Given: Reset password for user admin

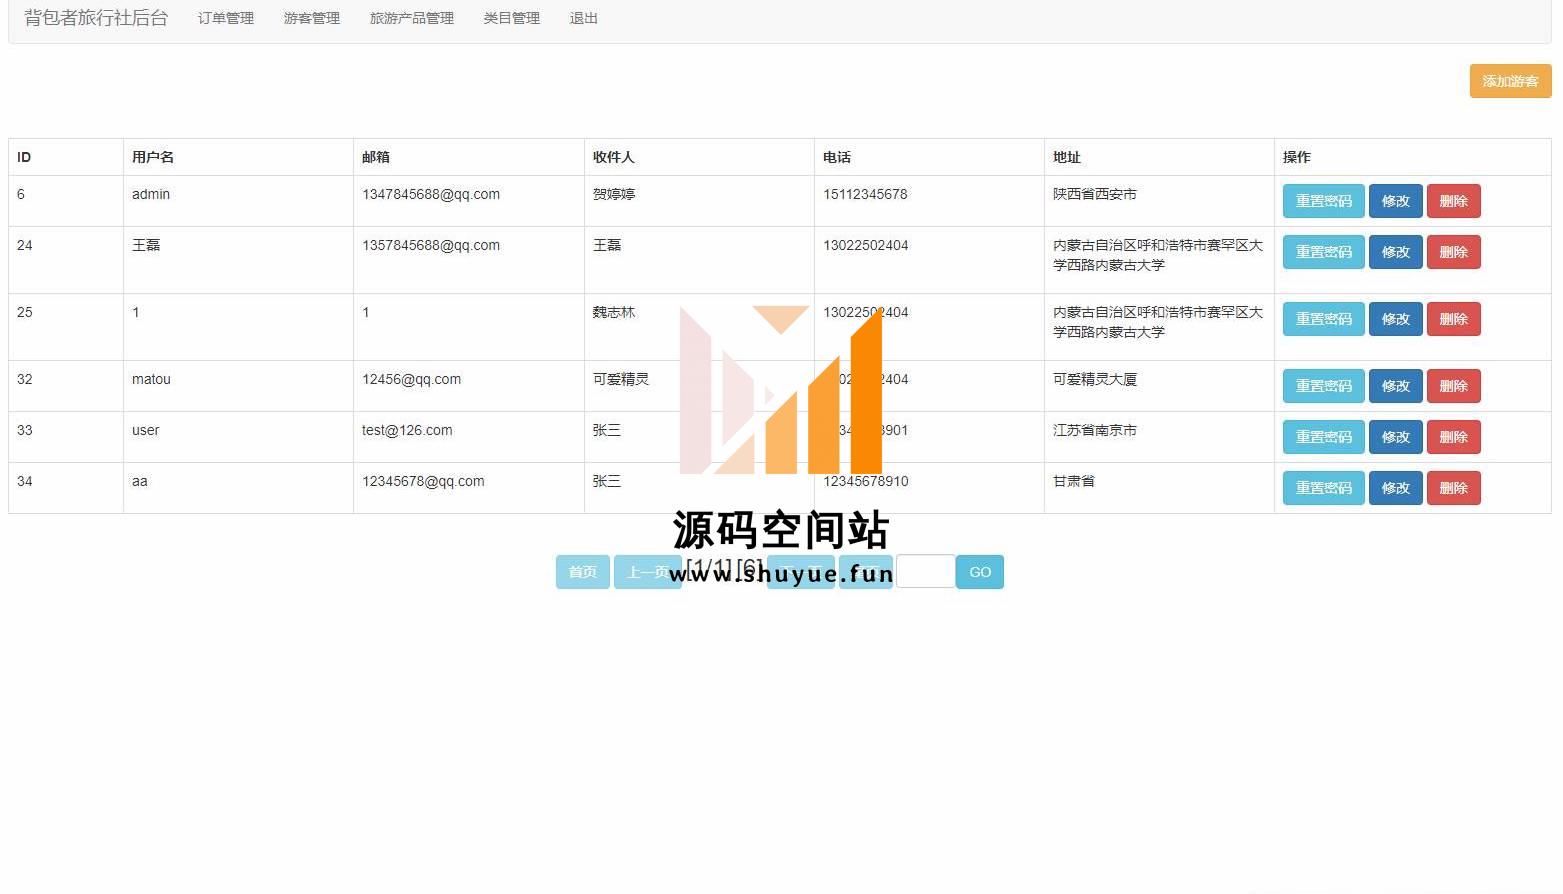Looking at the screenshot, I should pyautogui.click(x=1323, y=201).
